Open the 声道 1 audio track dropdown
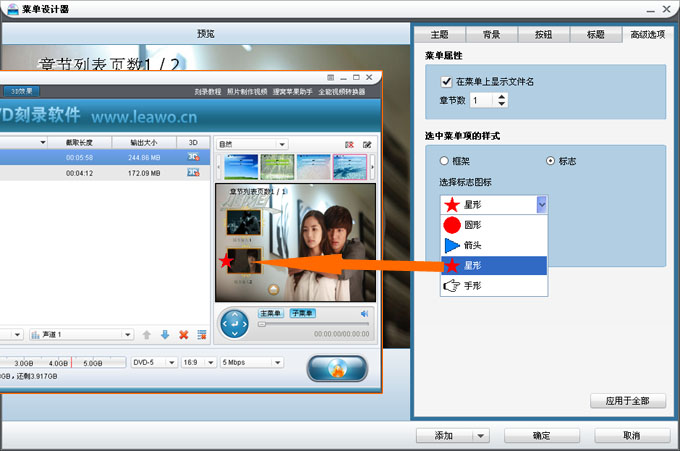 (x=128, y=335)
